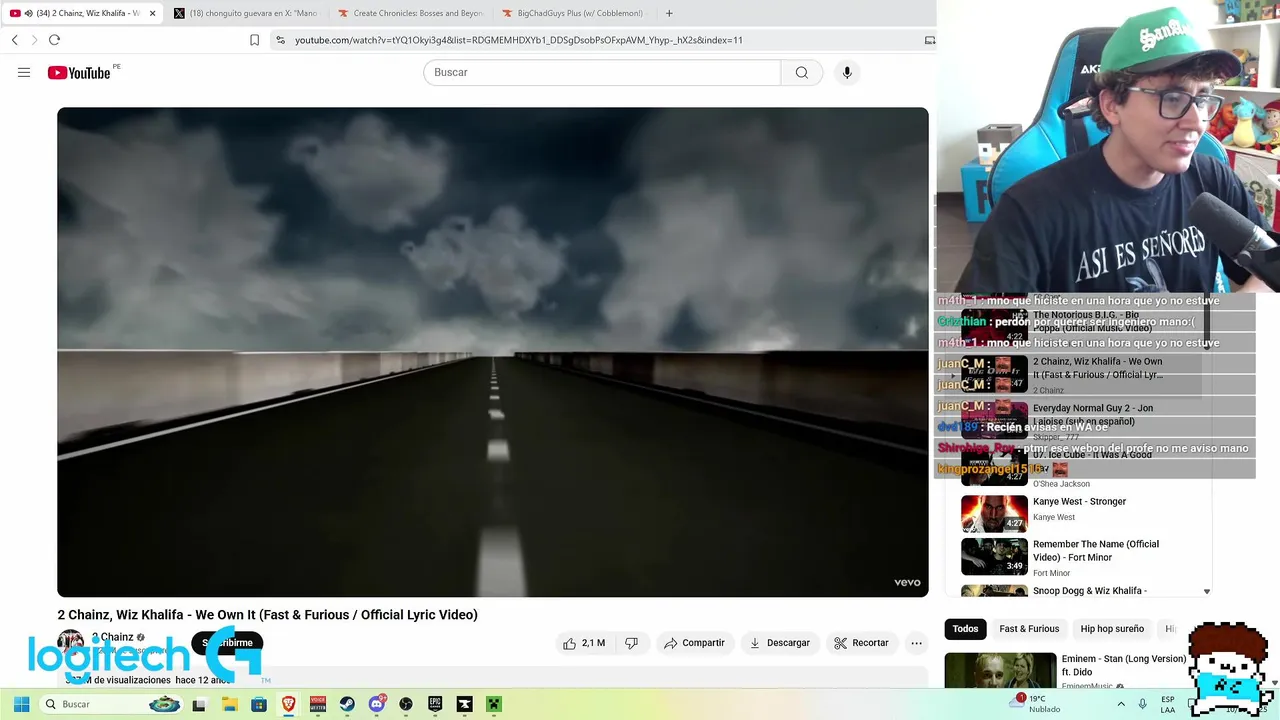Select the 2 Chainz We Own It playlist entry
The width and height of the screenshot is (1280, 720).
click(1098, 368)
